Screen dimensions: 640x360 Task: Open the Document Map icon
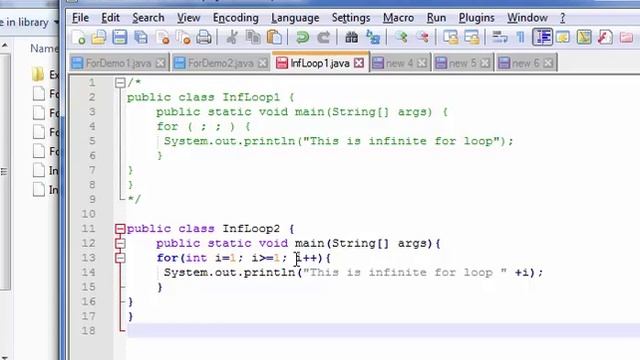coord(584,38)
